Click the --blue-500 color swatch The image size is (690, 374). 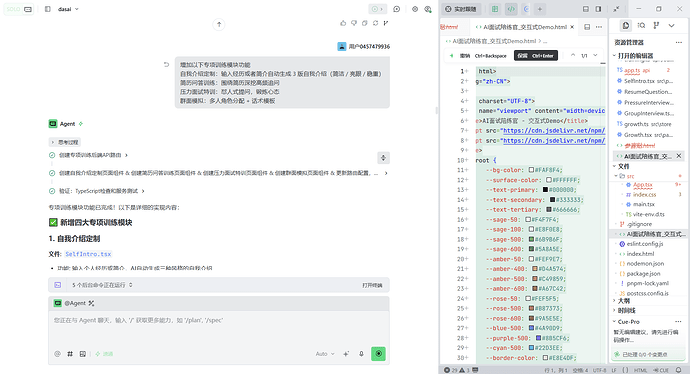(531, 328)
